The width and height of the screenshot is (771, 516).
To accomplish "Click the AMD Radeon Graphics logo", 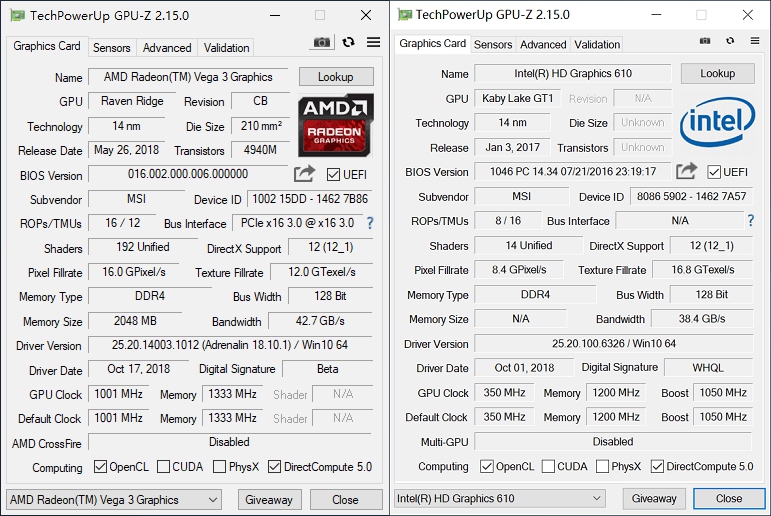I will coord(336,126).
